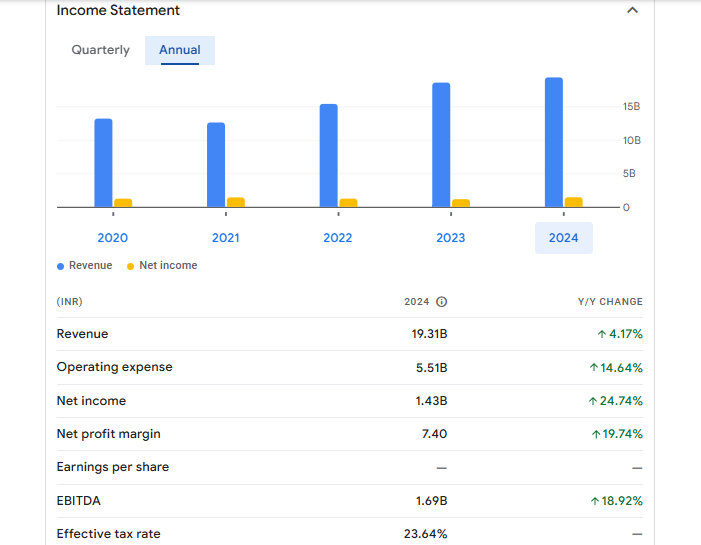
Task: Click the Effective tax rate row label
Action: click(x=109, y=534)
